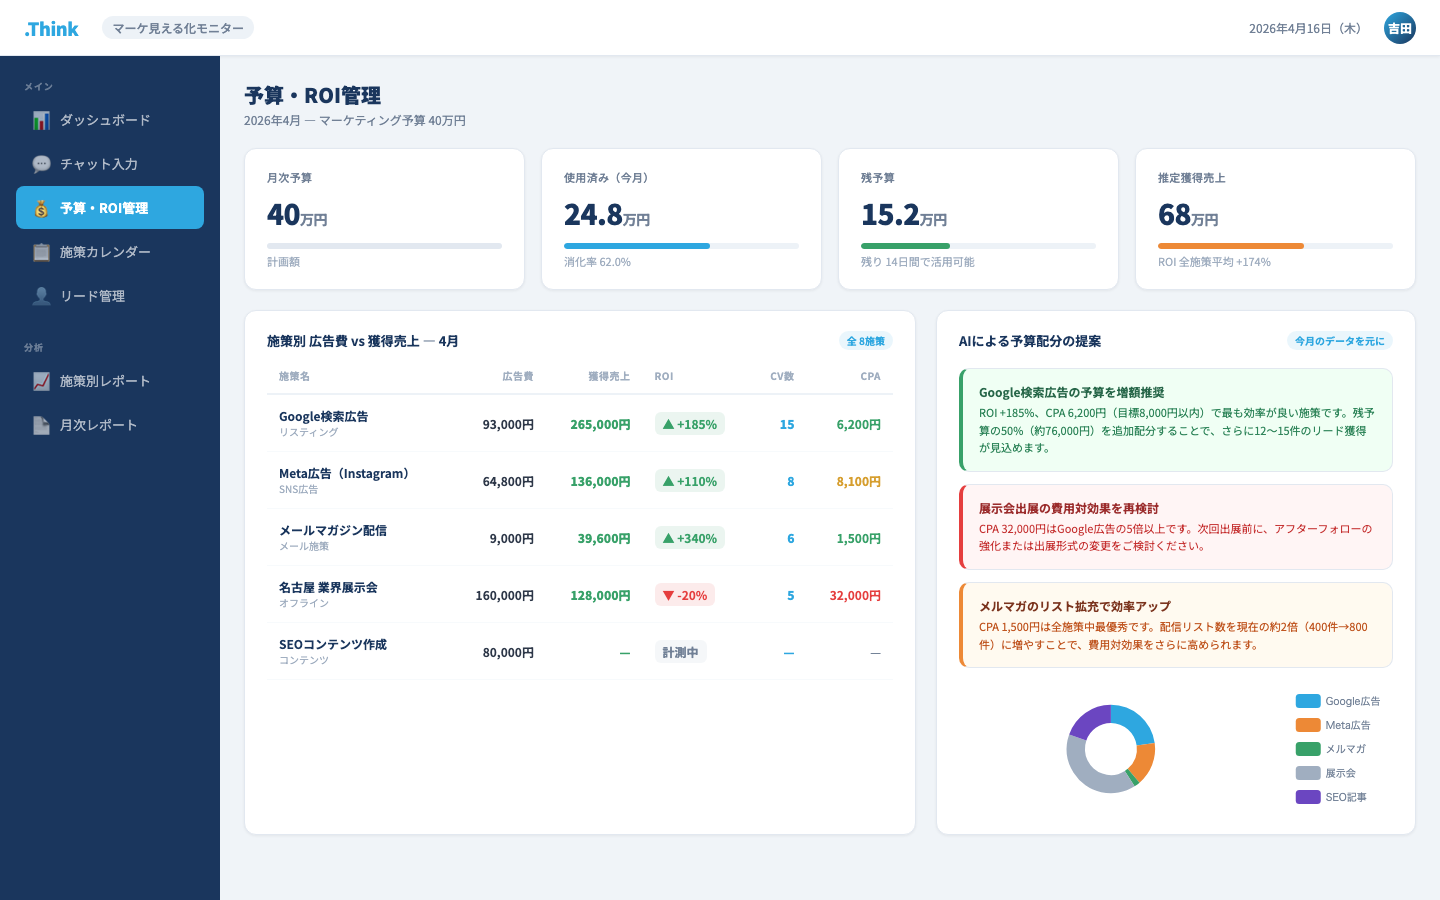Image resolution: width=1440 pixels, height=900 pixels.
Task: Click the .Think logo
Action: (52, 29)
